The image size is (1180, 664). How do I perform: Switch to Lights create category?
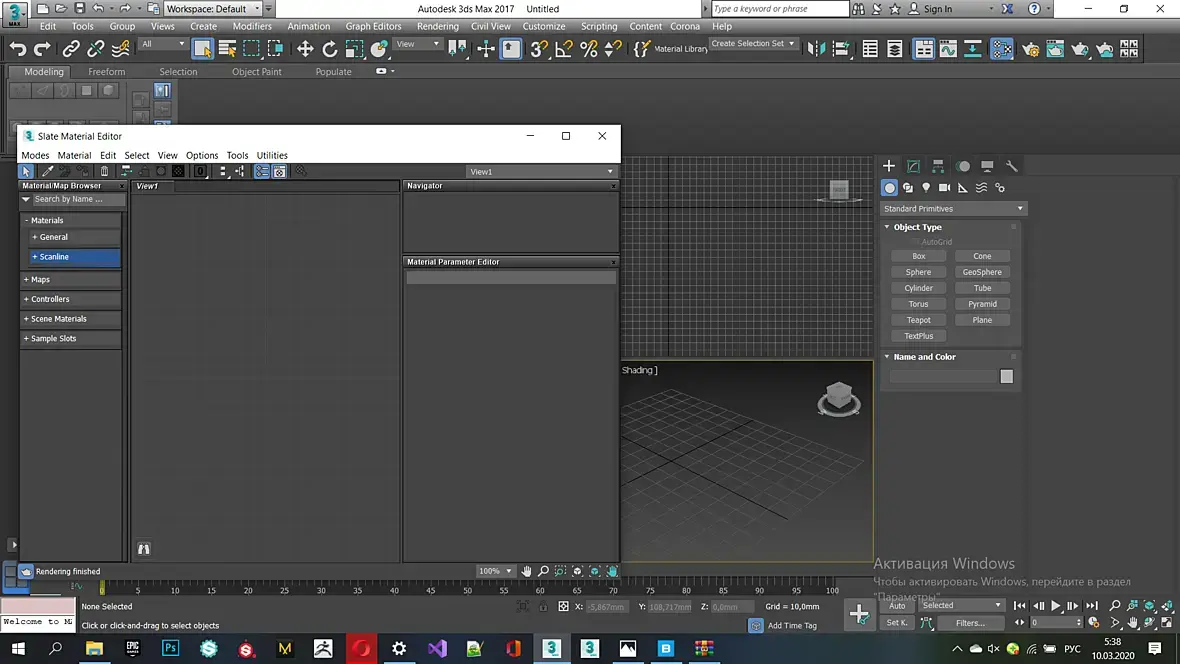click(926, 188)
